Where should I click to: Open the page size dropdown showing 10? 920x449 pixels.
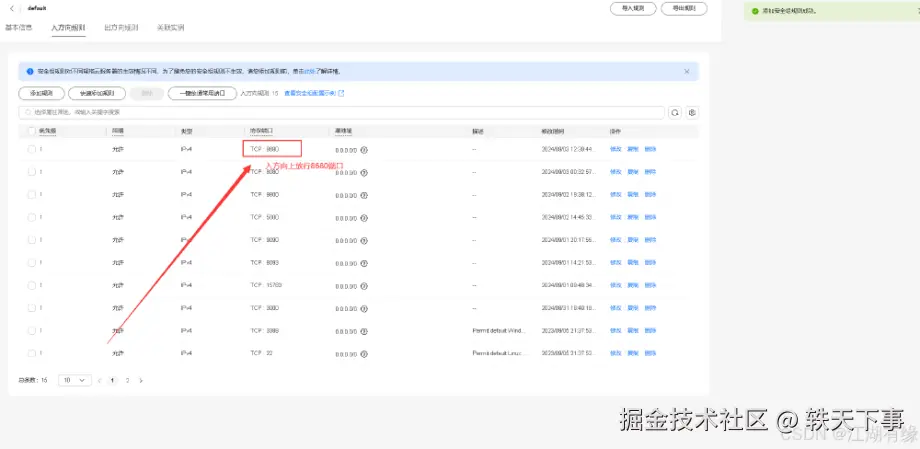75,380
